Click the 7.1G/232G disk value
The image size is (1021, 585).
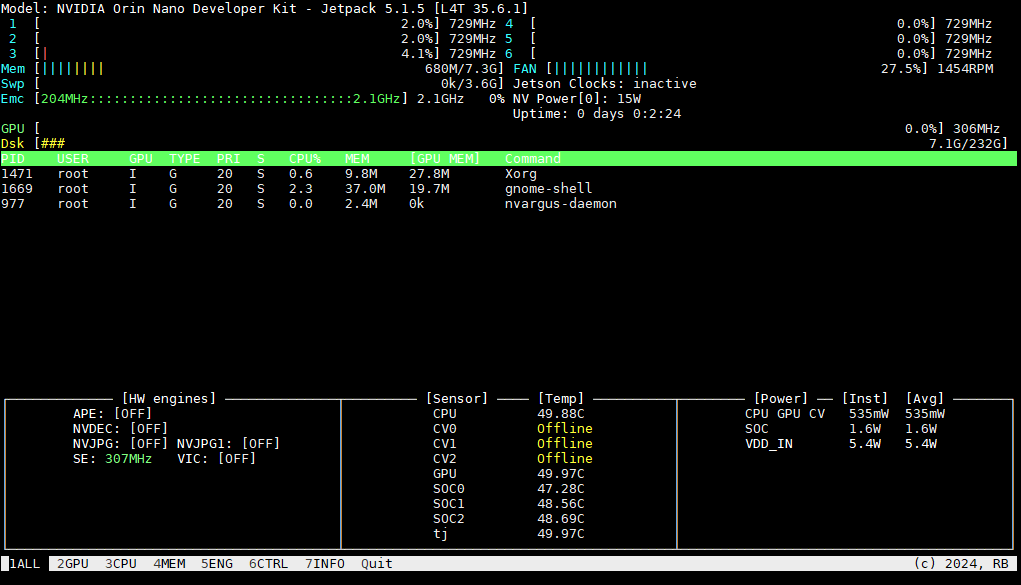click(x=965, y=143)
